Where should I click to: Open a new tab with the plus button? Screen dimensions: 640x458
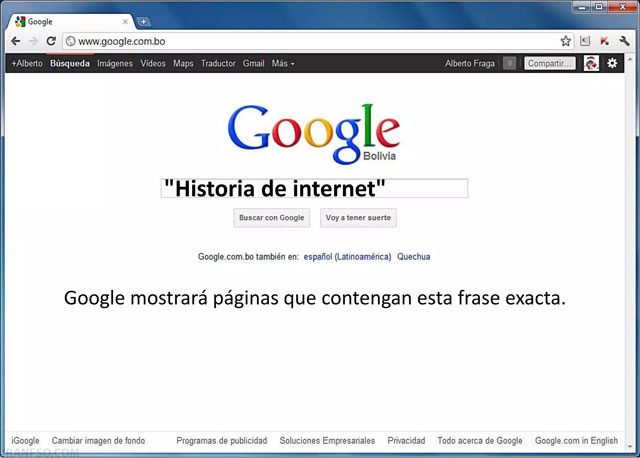144,22
